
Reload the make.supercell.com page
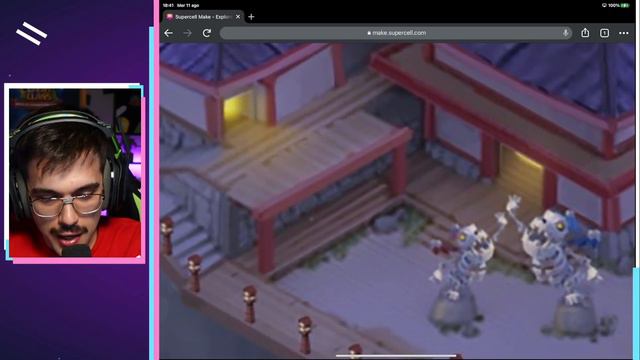(207, 33)
